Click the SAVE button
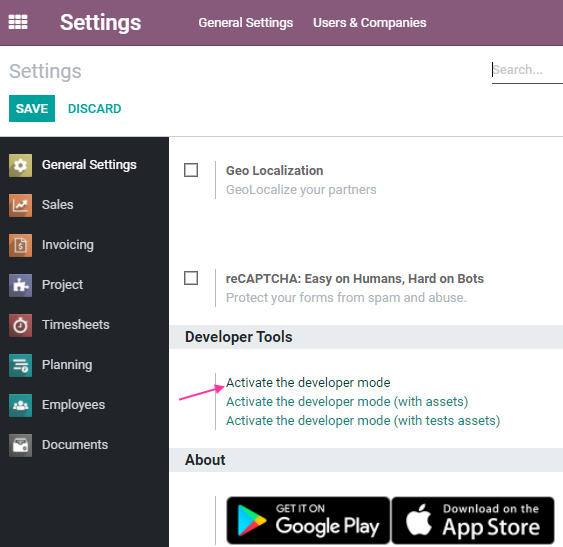Screen dimensions: 563x547 pyautogui.click(x=32, y=108)
